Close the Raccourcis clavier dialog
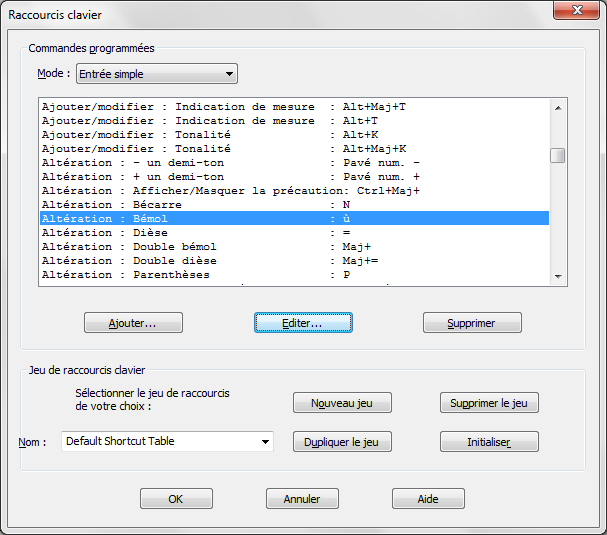607x535 pixels. [x=577, y=11]
